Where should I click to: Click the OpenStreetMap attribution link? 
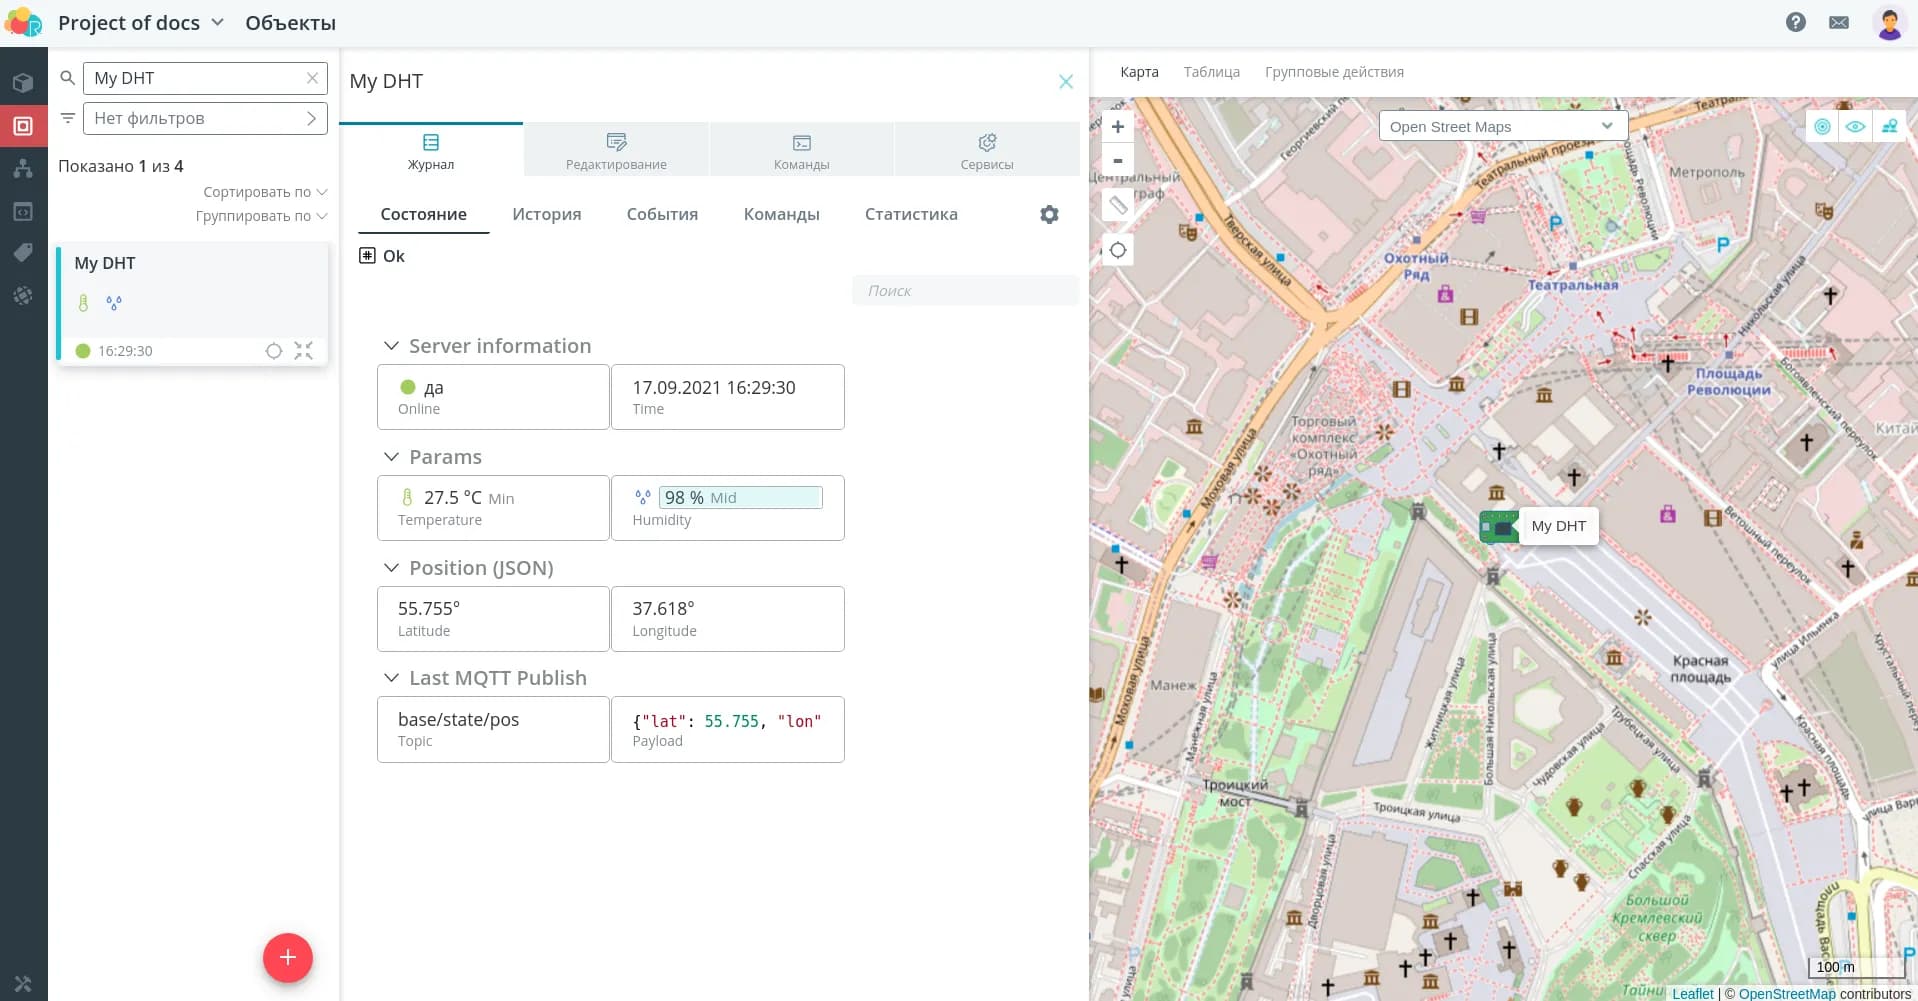coord(1786,993)
